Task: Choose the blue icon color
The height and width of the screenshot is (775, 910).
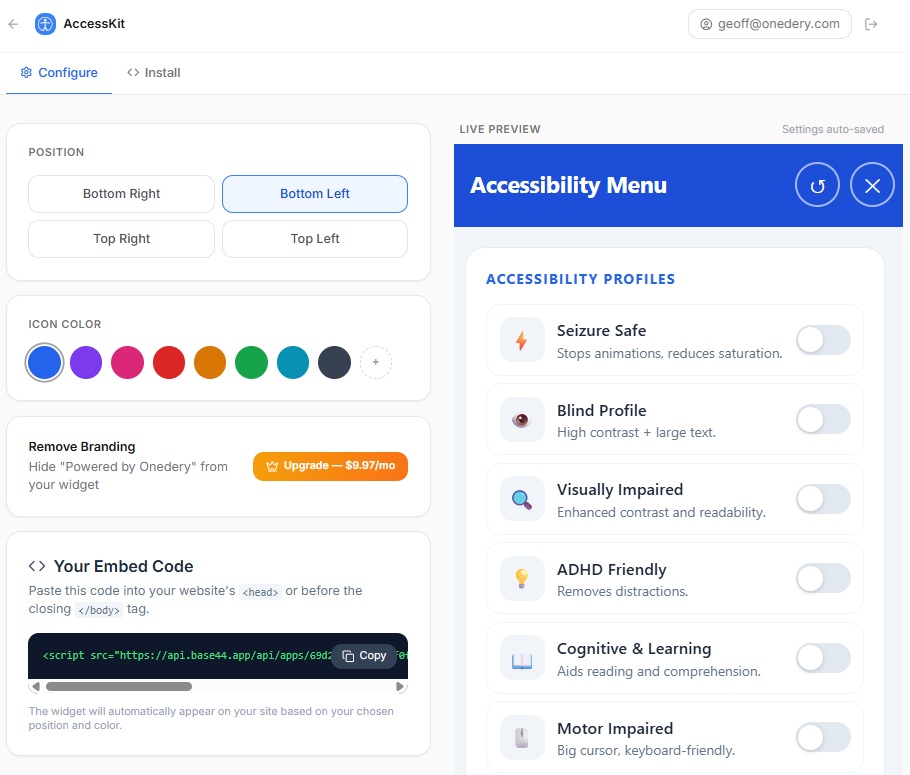Action: pos(45,362)
